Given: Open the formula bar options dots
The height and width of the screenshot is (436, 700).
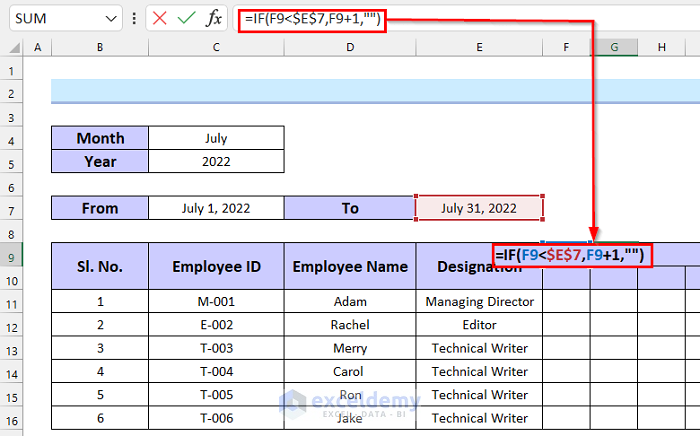Looking at the screenshot, I should tap(134, 18).
